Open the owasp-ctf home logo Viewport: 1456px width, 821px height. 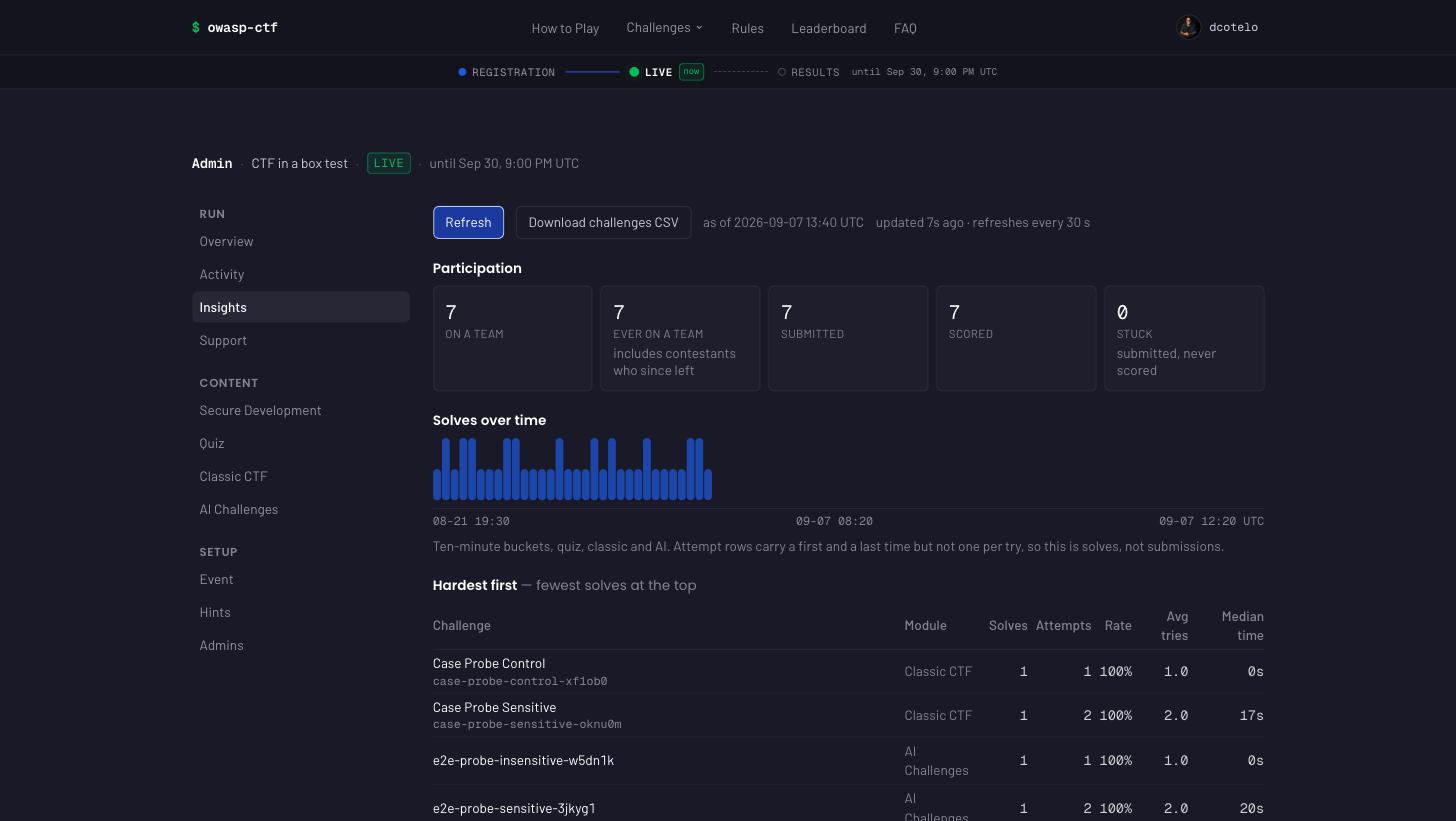(x=235, y=27)
